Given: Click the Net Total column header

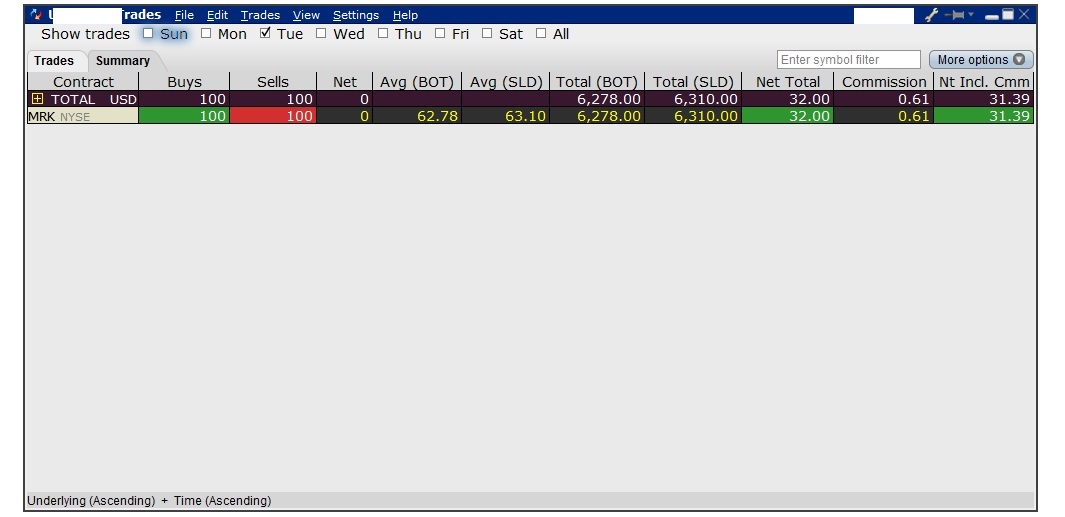Looking at the screenshot, I should point(788,82).
